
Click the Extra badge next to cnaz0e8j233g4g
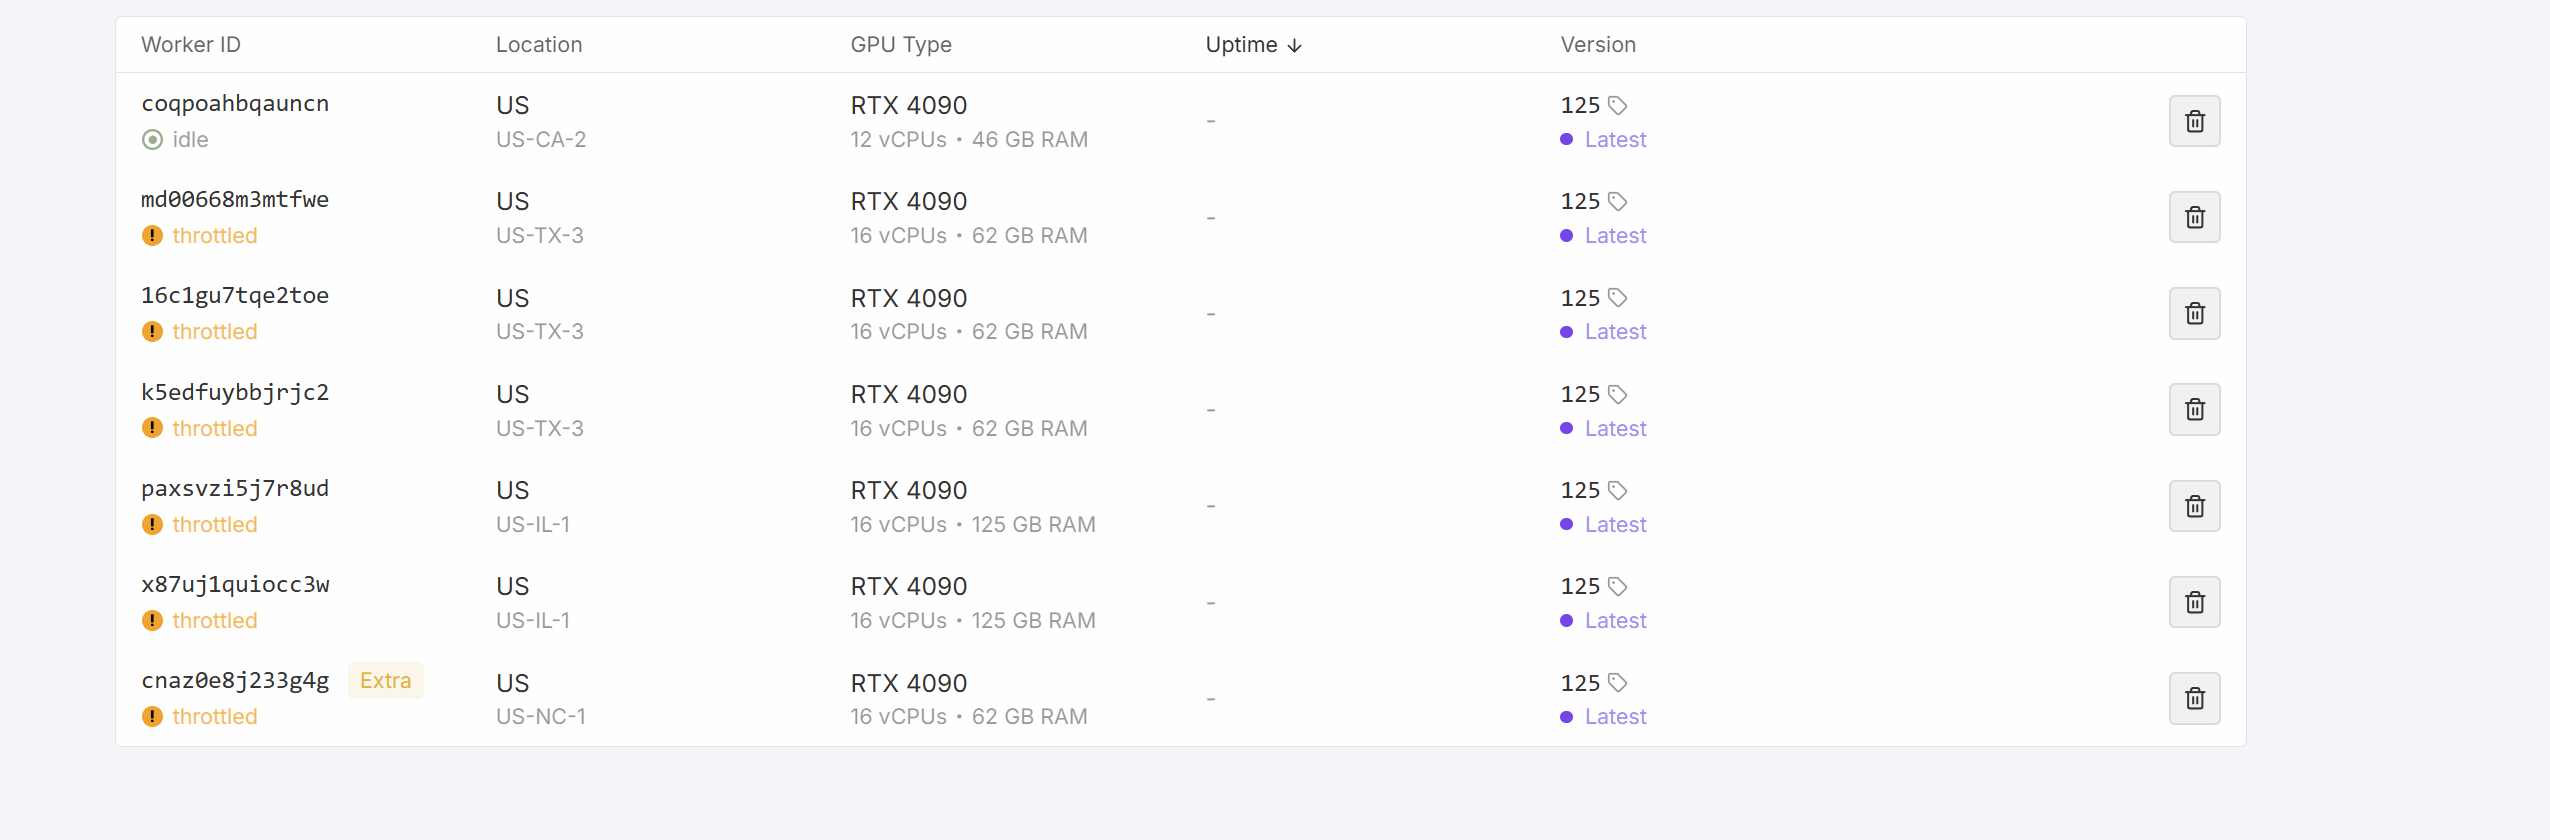(385, 681)
